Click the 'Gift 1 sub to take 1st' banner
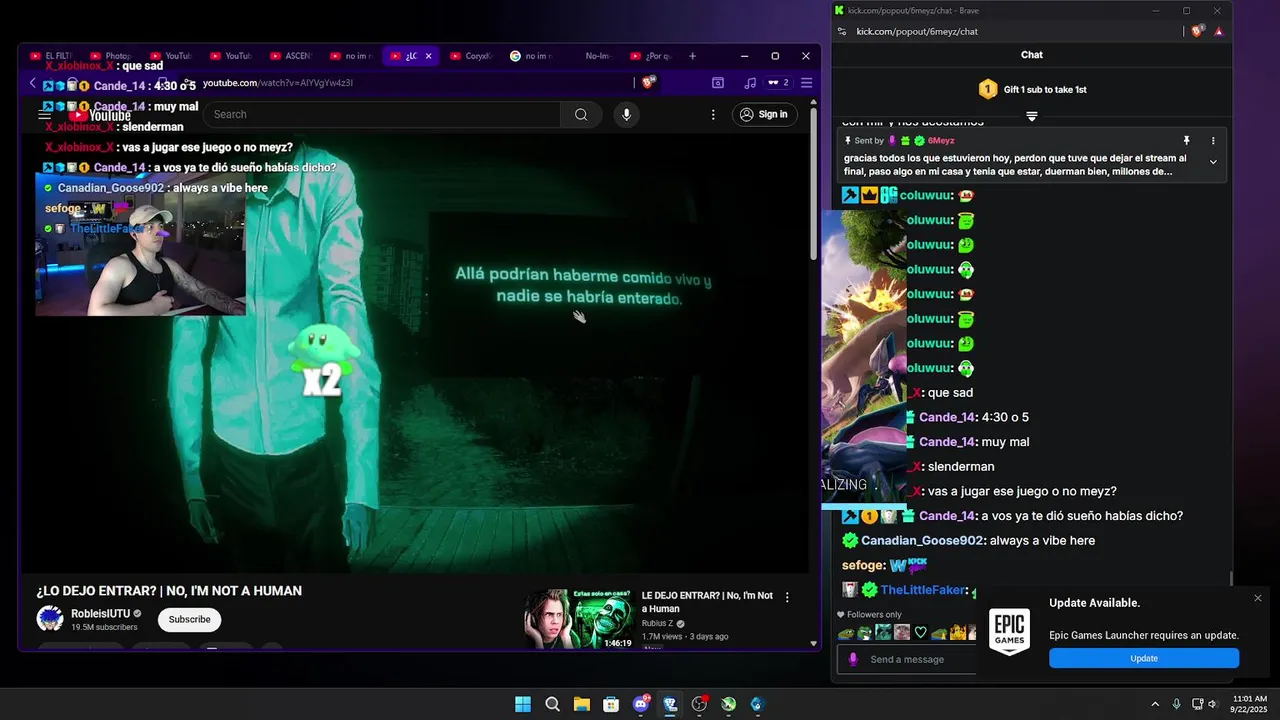Viewport: 1280px width, 720px height. click(x=1032, y=89)
